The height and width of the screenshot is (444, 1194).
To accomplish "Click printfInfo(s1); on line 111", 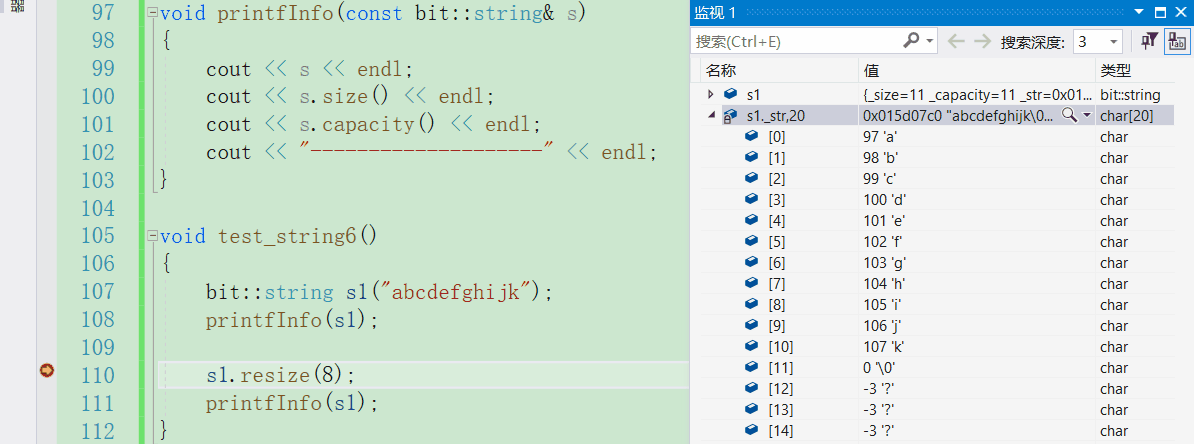I will click(x=292, y=403).
